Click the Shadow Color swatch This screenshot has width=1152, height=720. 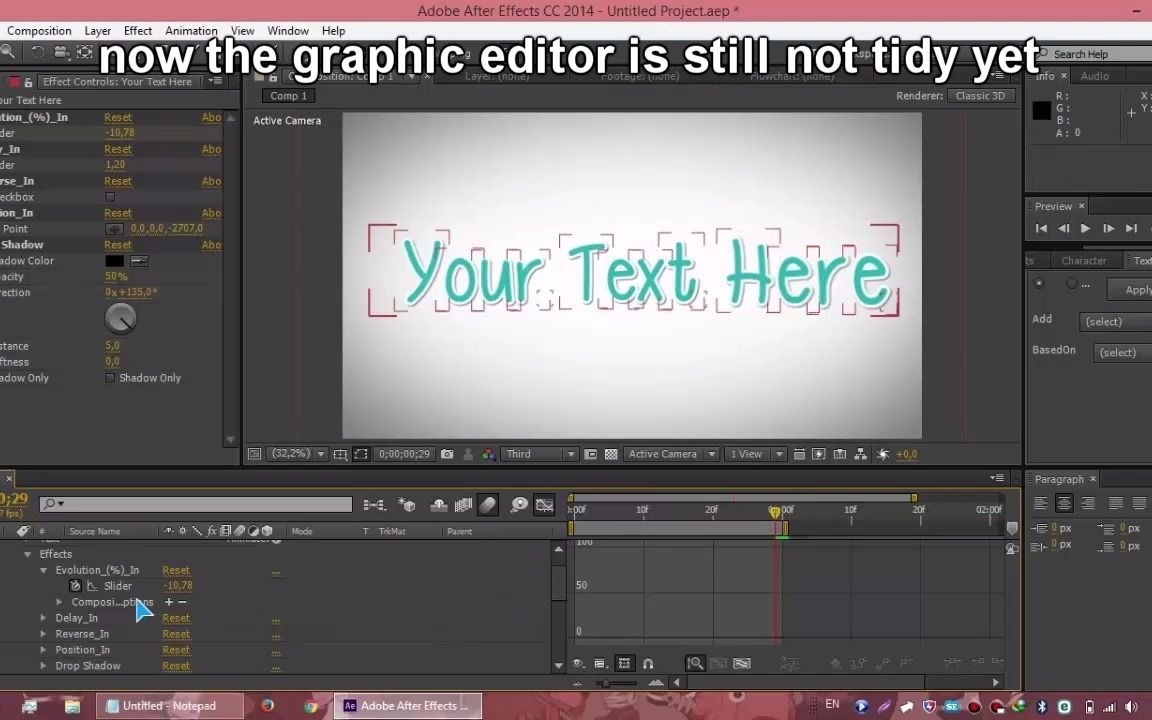coord(113,260)
